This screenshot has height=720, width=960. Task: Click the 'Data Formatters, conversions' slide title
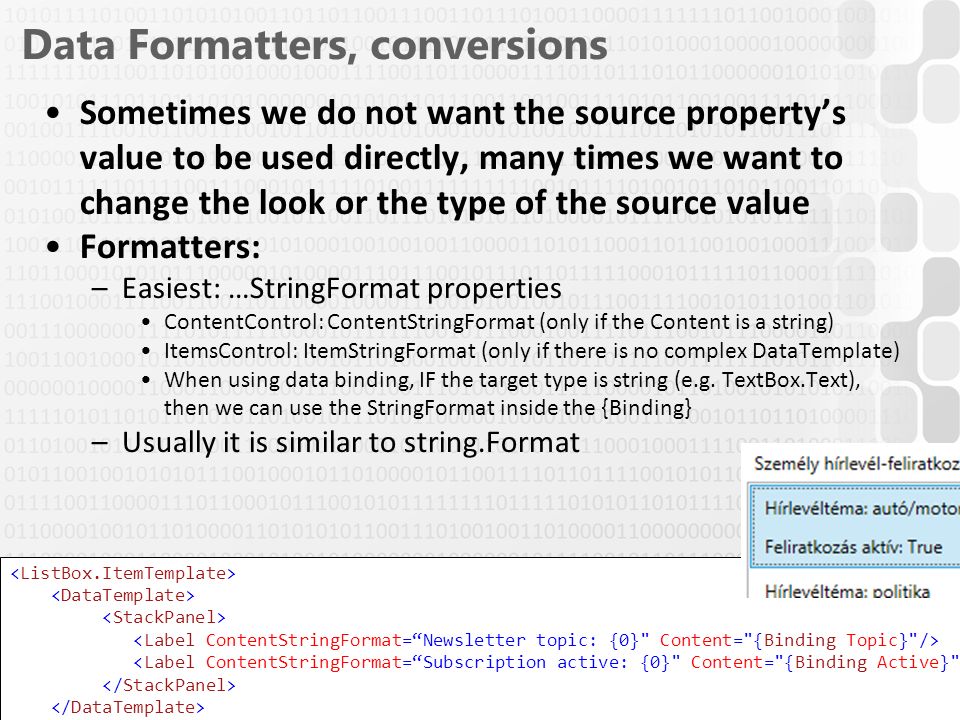coord(315,45)
